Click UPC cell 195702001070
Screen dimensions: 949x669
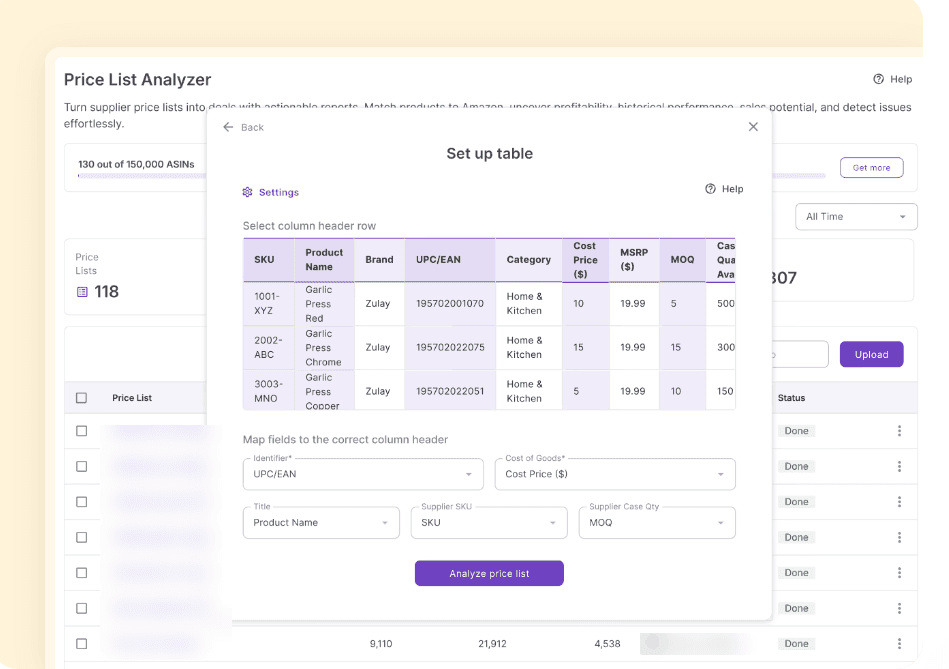(450, 304)
